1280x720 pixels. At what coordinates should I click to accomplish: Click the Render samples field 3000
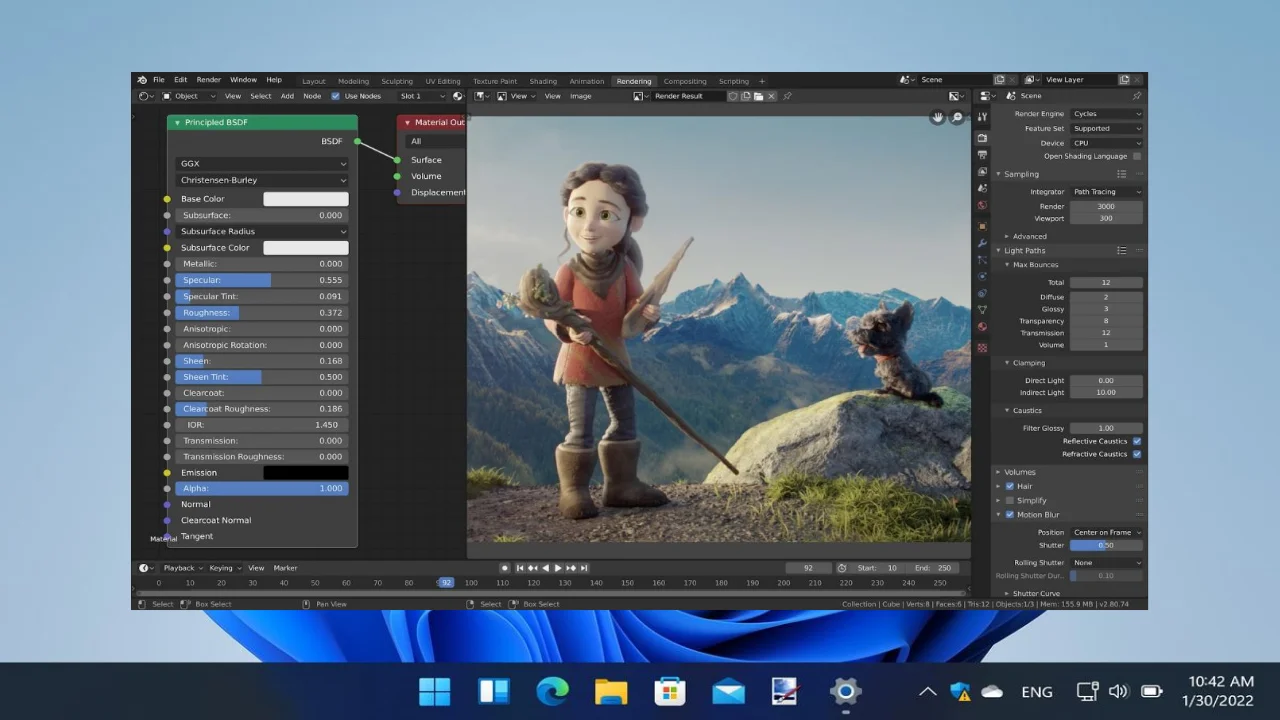point(1106,206)
